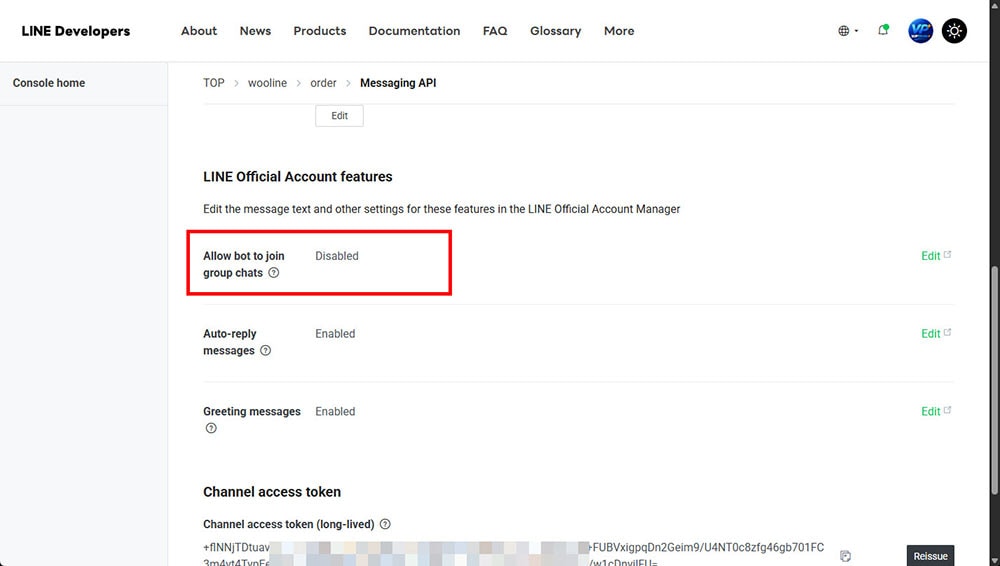
Task: Select the Enabled status for Greeting messages
Action: click(x=335, y=412)
